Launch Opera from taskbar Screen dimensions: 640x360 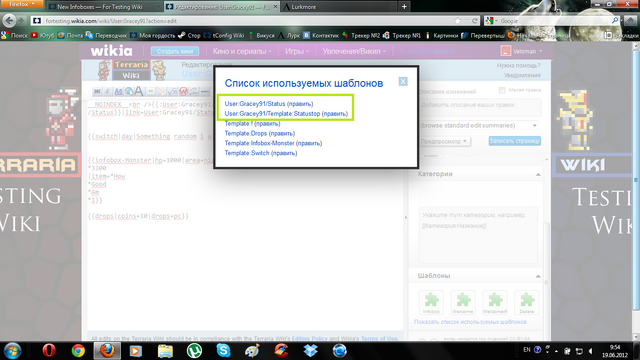coord(49,351)
